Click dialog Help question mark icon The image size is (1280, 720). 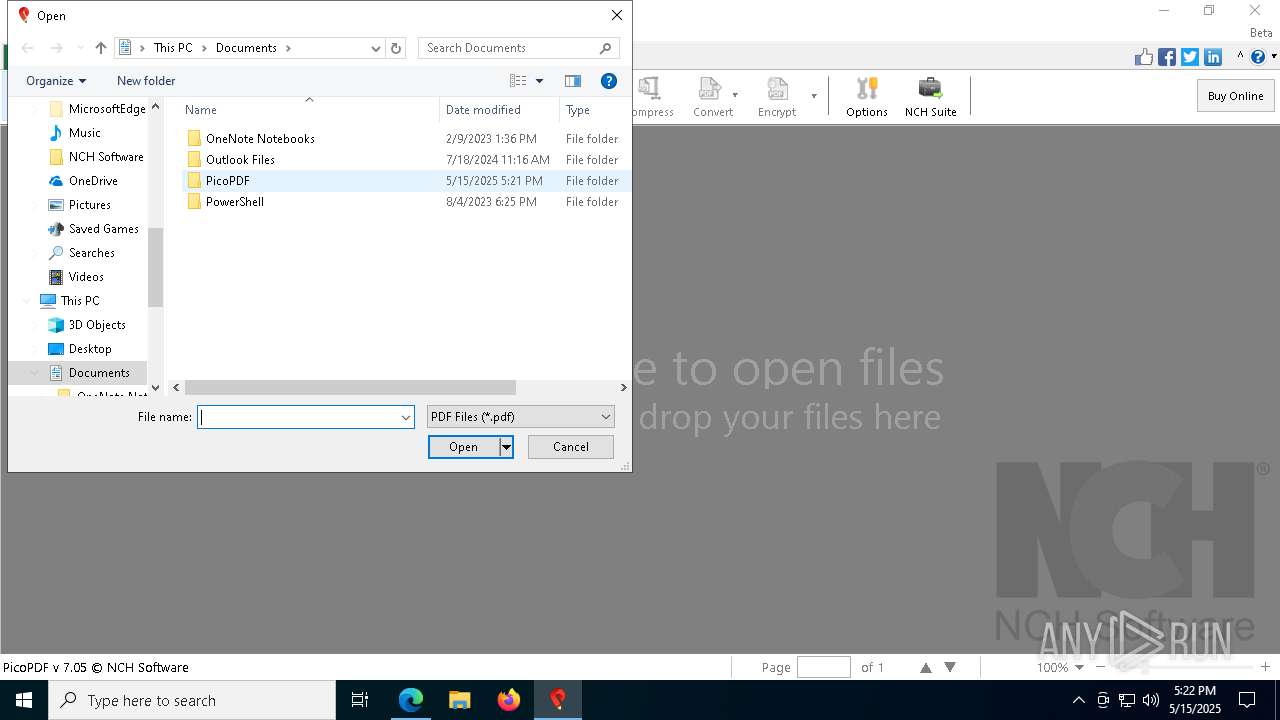(x=608, y=81)
